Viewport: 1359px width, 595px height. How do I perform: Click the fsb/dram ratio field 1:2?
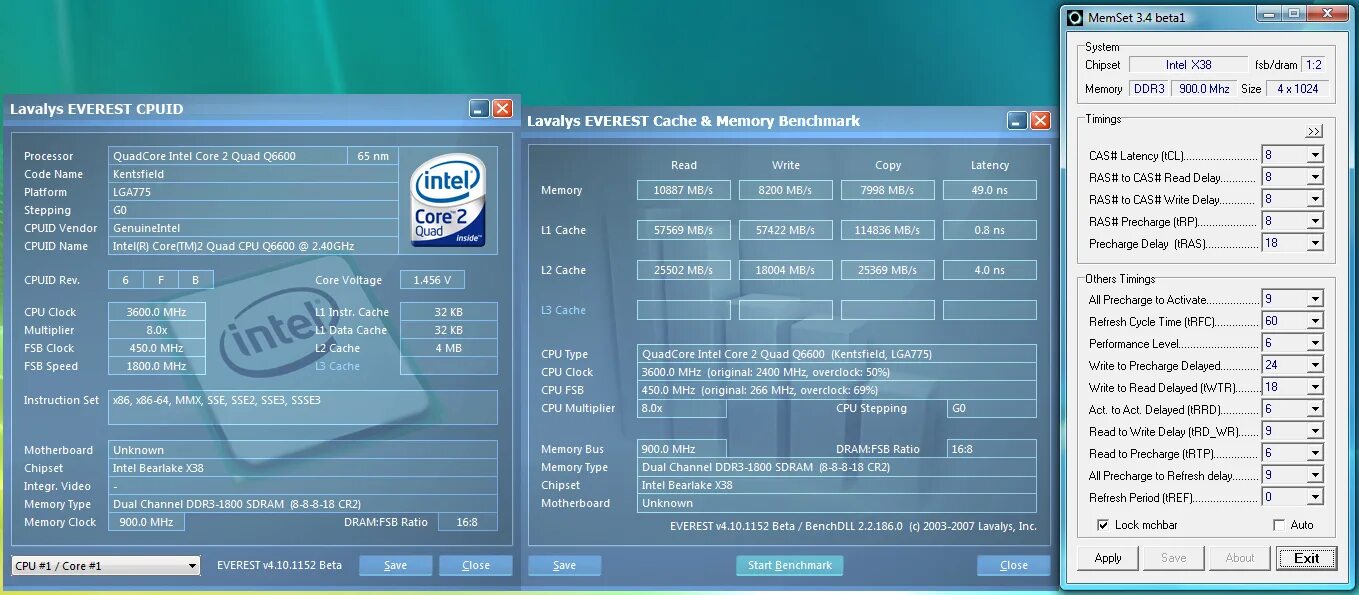1312,65
